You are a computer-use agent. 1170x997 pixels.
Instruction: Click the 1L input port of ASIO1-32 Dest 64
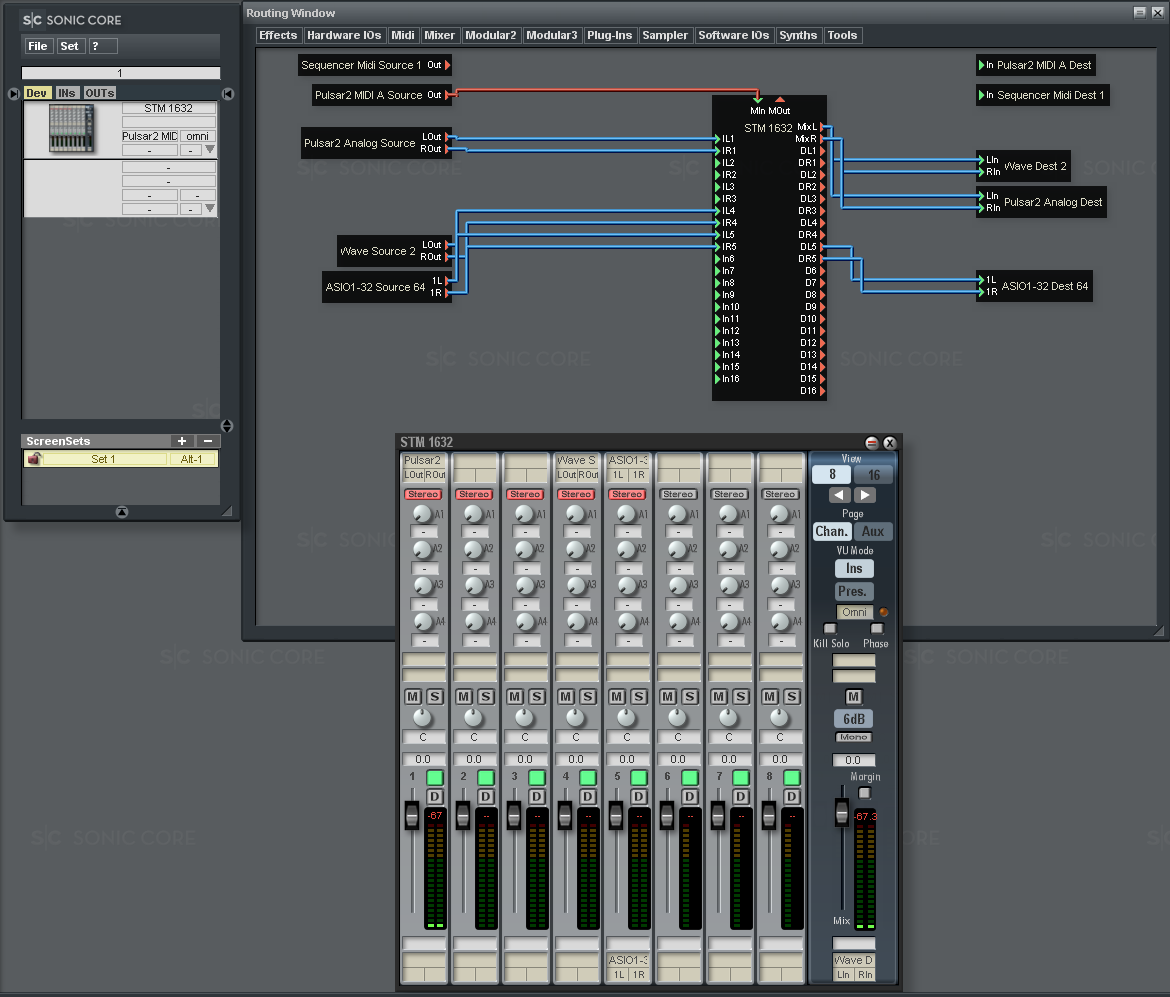pyautogui.click(x=981, y=280)
